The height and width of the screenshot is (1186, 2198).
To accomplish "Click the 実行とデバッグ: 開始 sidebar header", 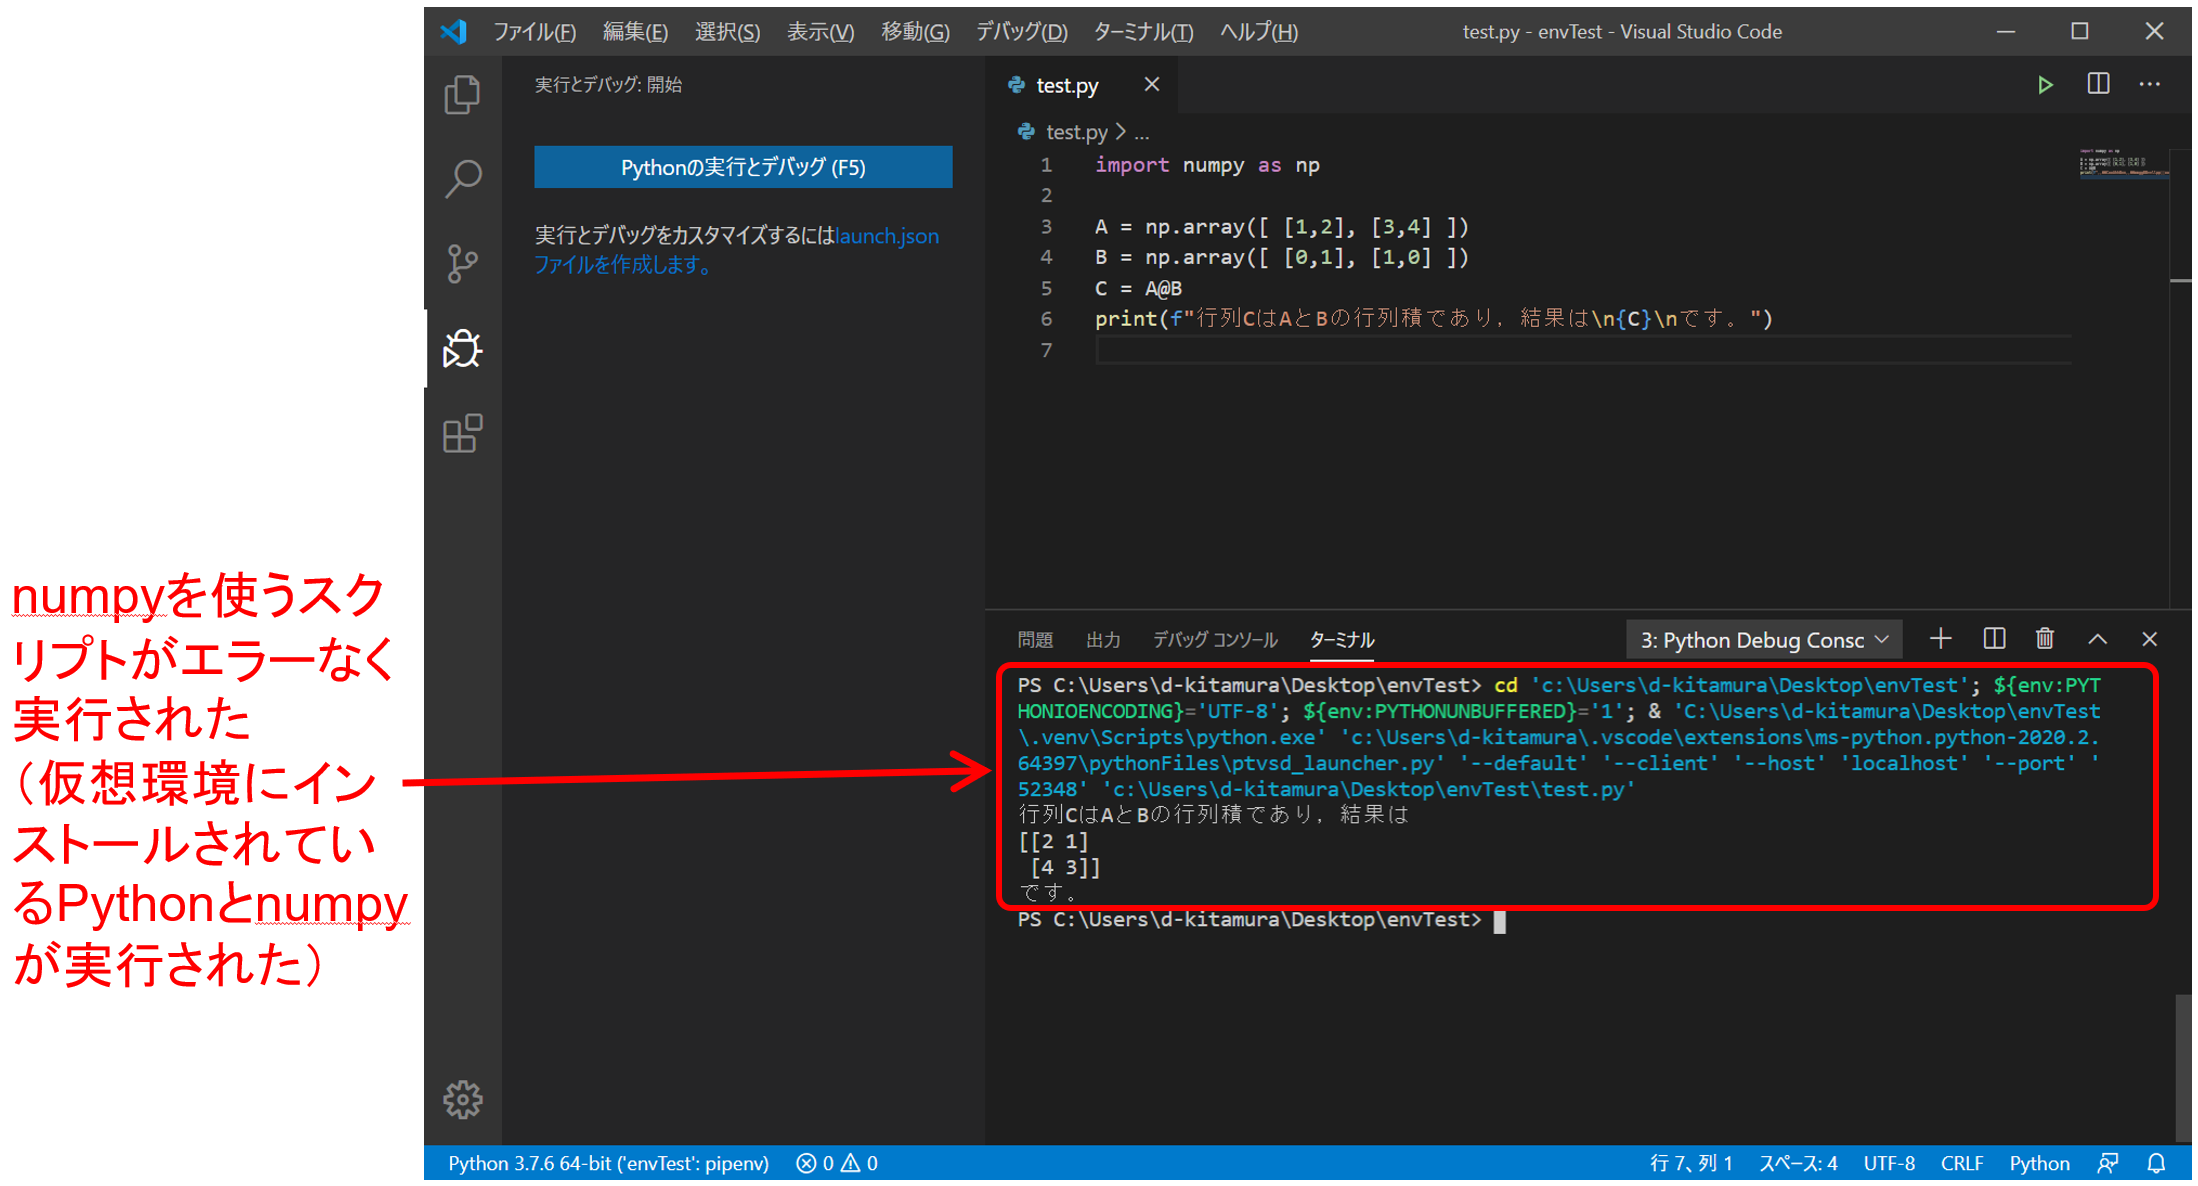I will 608,85.
